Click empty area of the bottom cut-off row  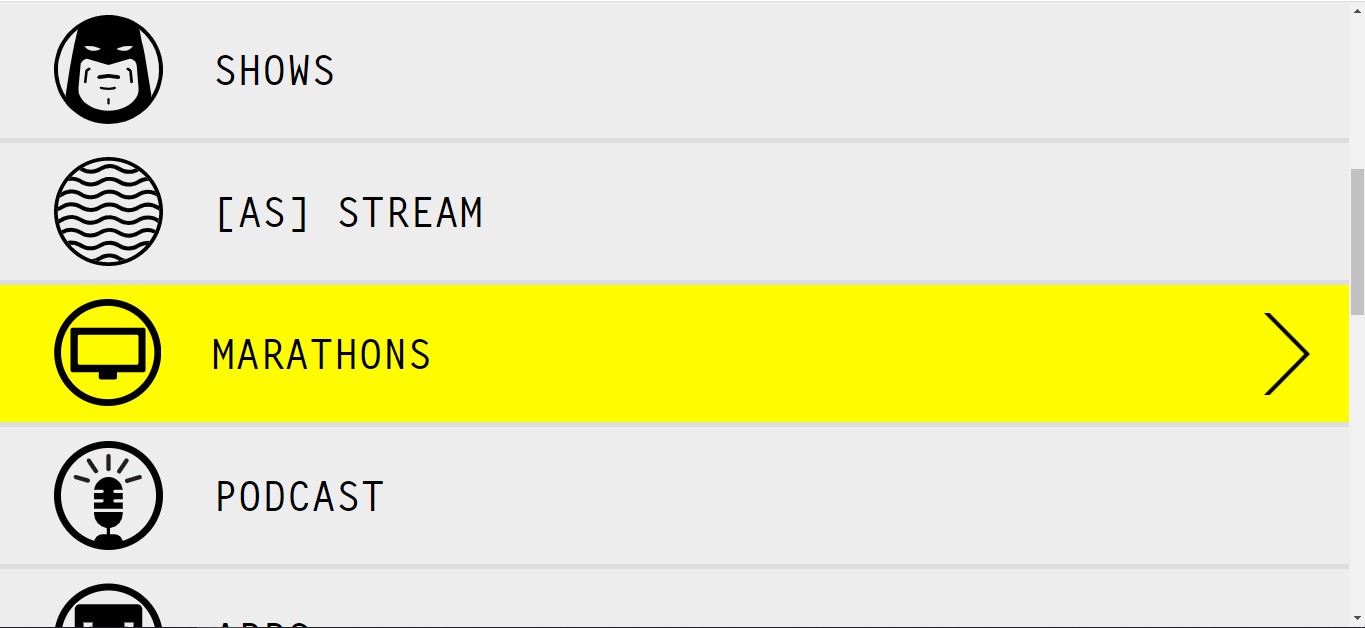(x=800, y=599)
